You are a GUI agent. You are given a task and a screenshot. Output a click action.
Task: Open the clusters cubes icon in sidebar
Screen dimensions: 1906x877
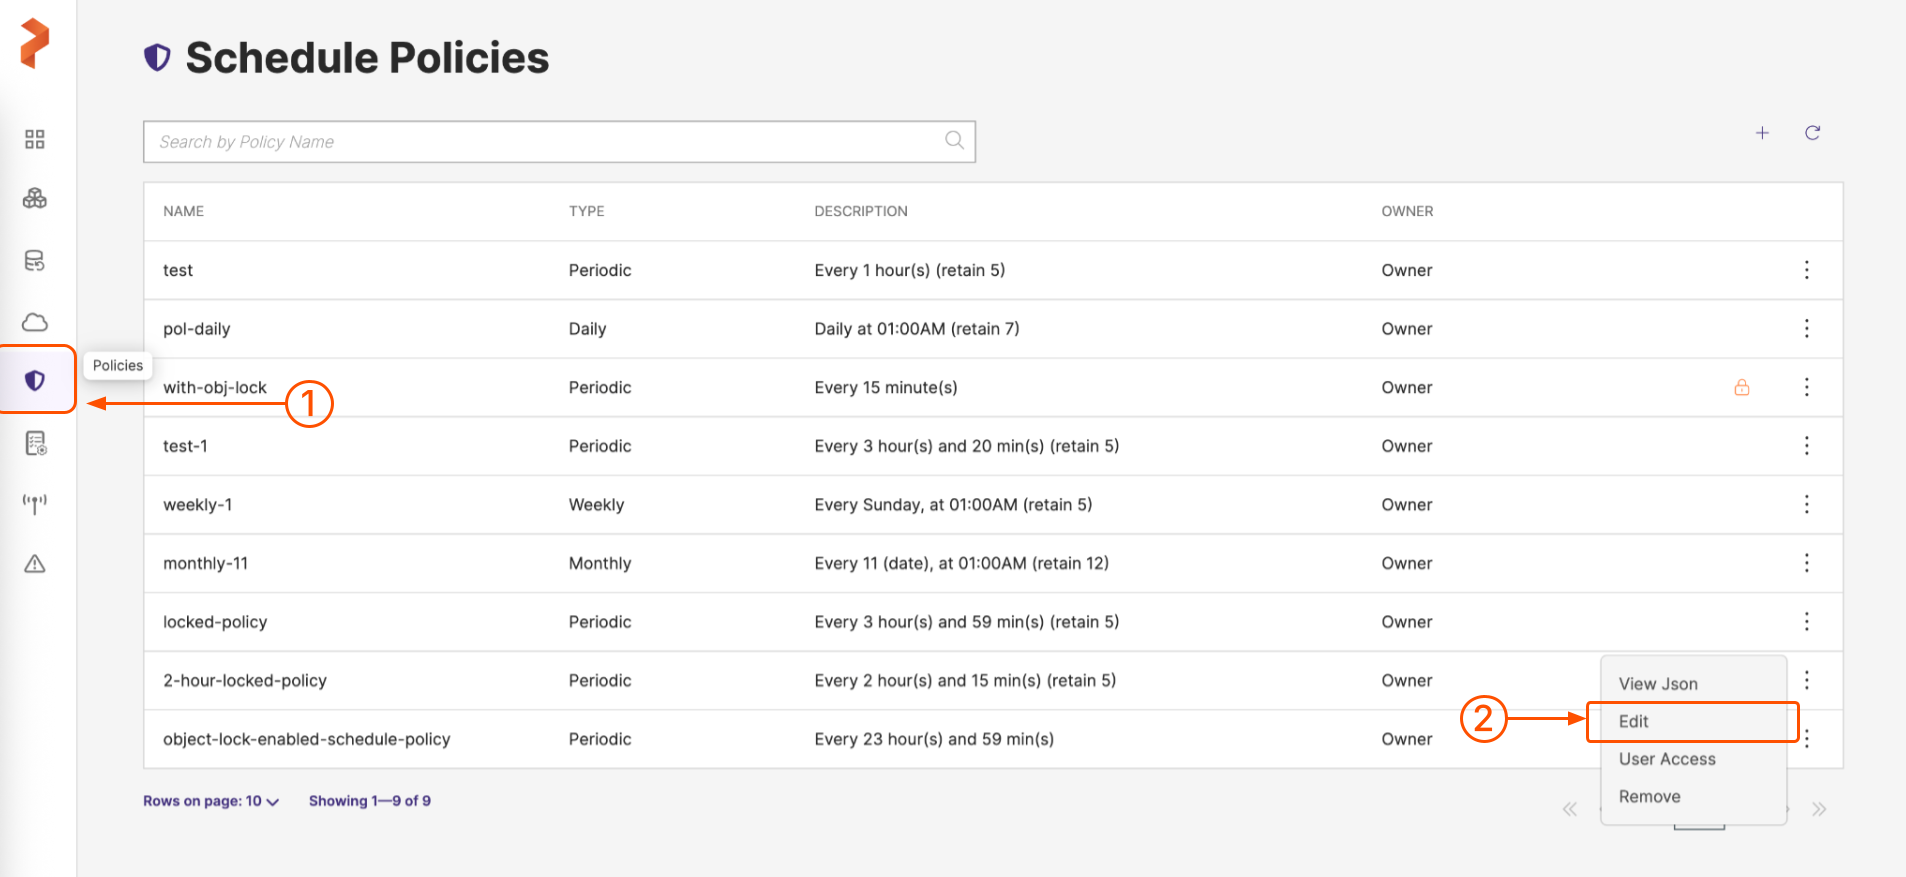[35, 199]
